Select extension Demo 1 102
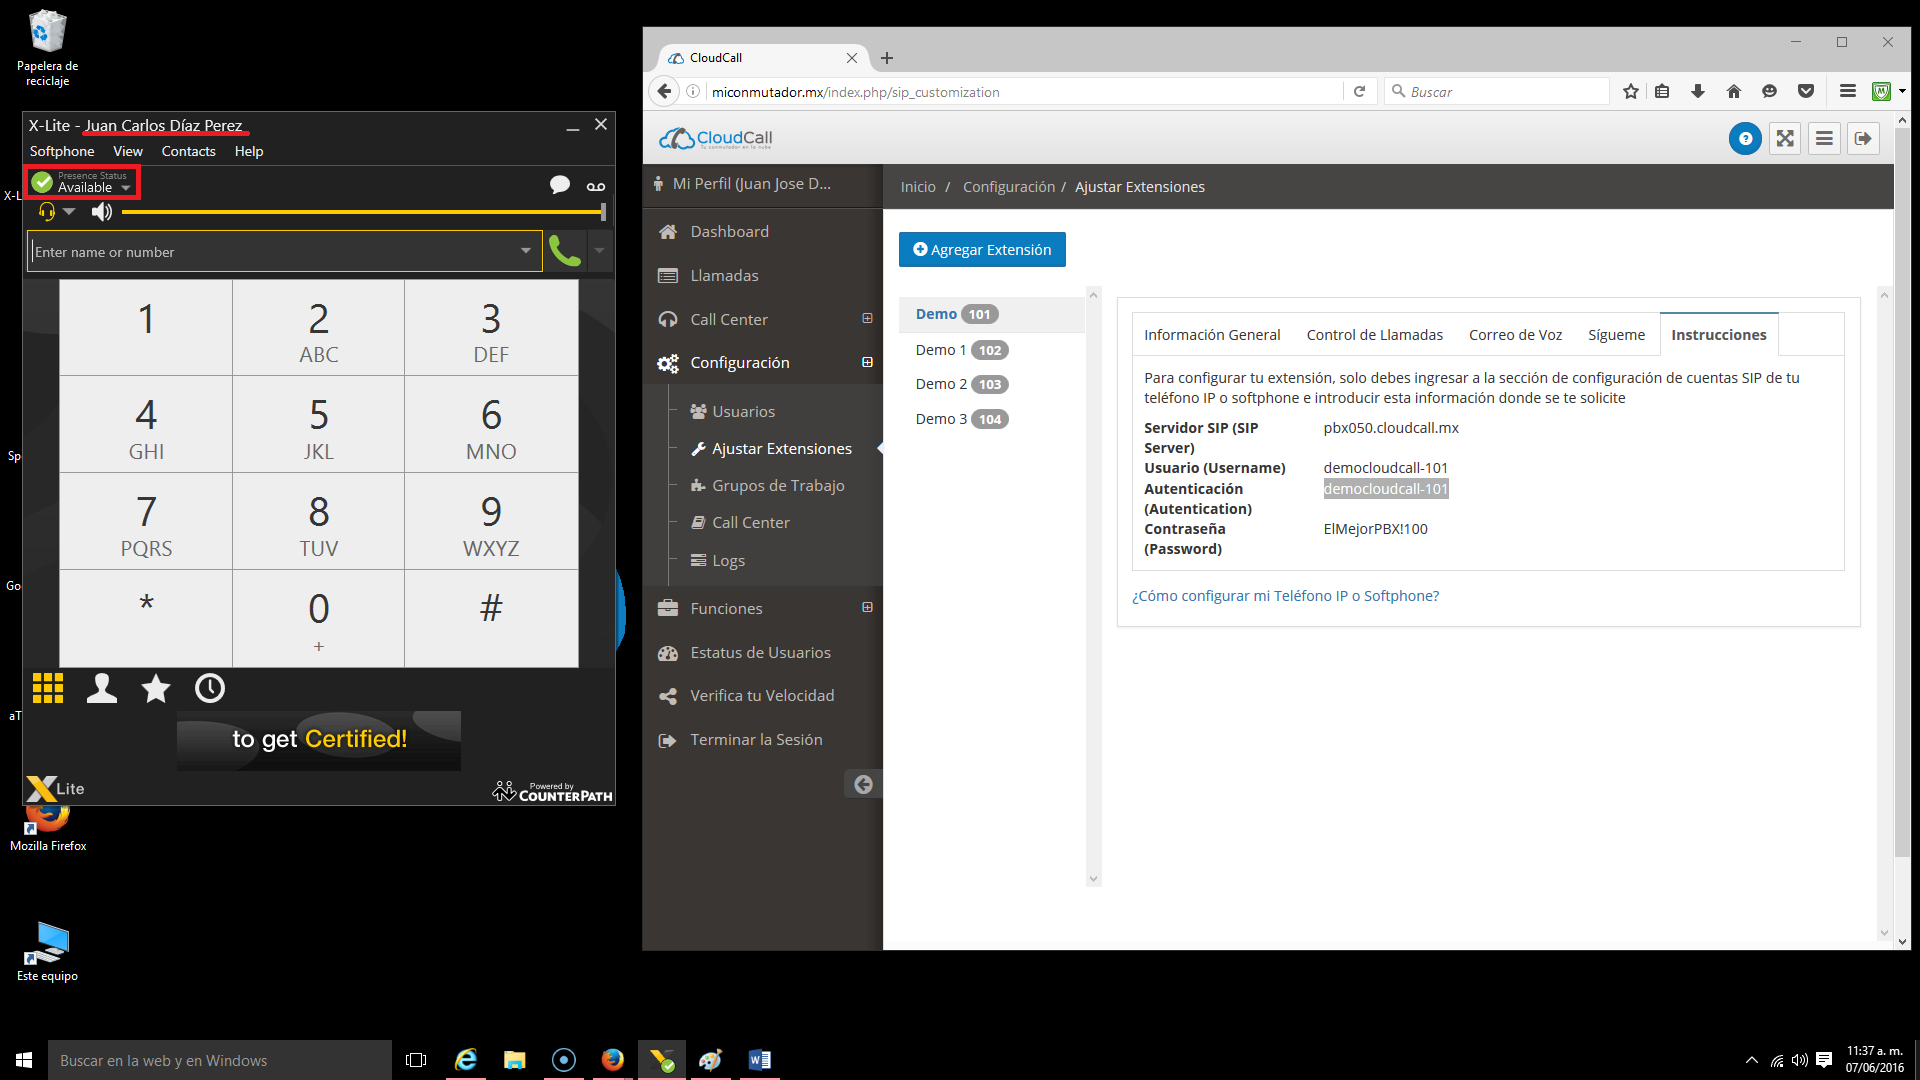1920x1080 pixels. (x=990, y=350)
